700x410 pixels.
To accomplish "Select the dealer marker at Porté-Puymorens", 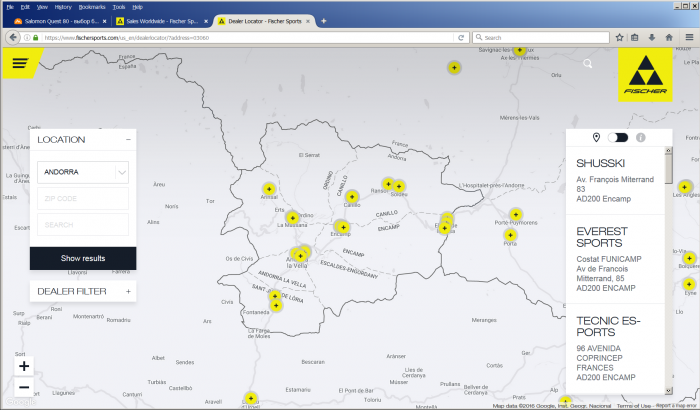I will click(516, 214).
